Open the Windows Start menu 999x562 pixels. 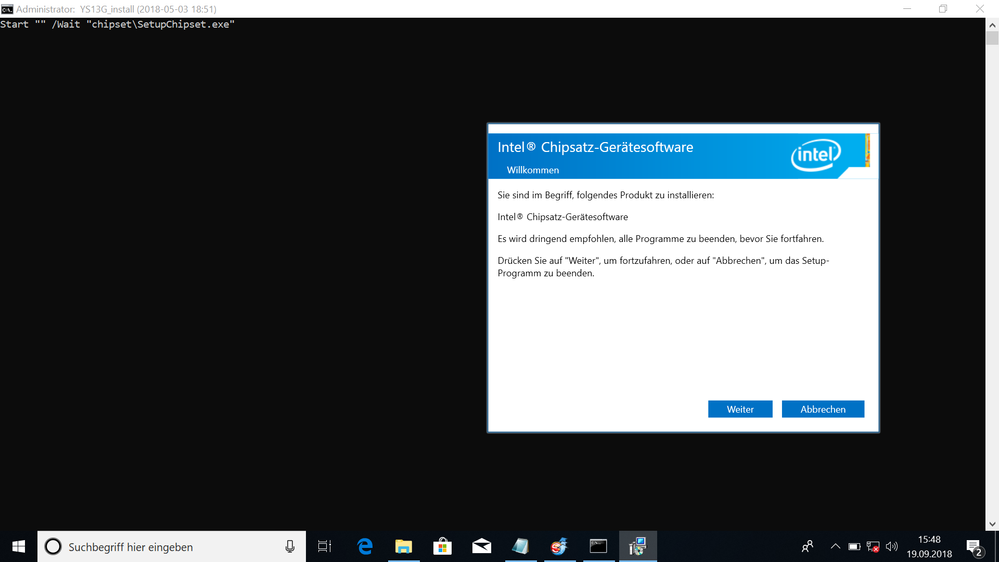18,547
